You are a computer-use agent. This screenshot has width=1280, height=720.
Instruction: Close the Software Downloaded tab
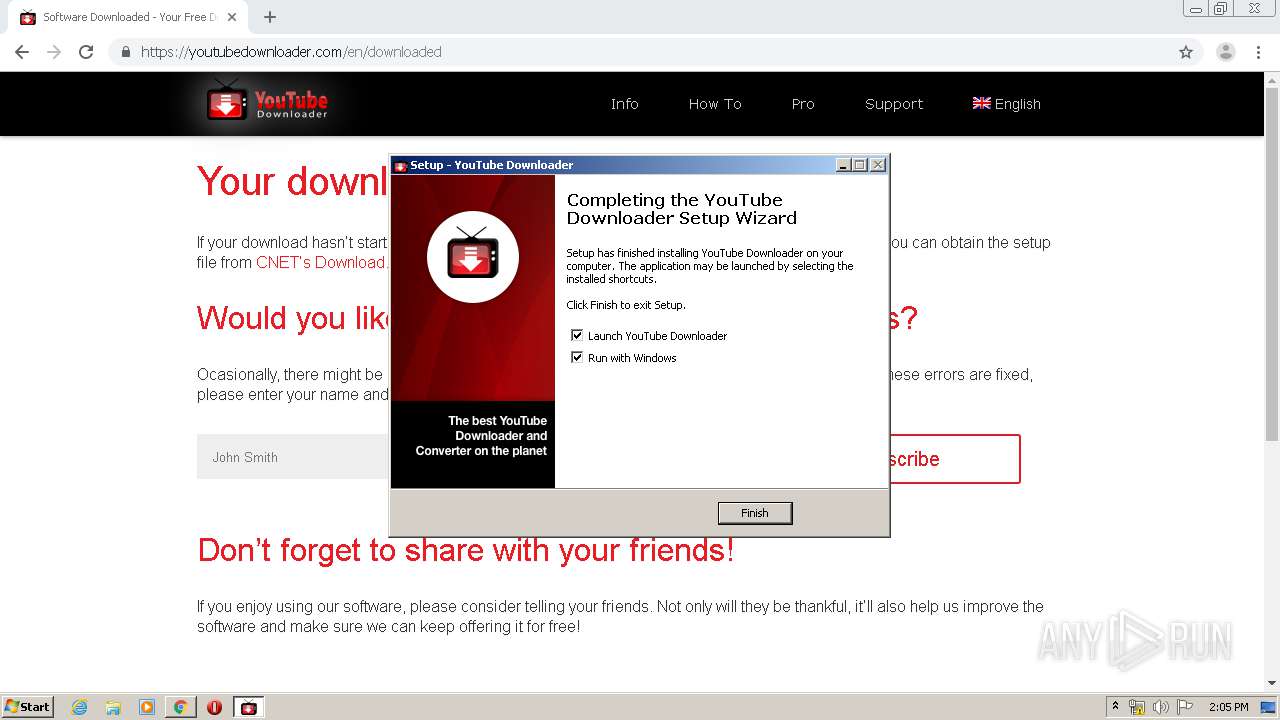point(232,17)
